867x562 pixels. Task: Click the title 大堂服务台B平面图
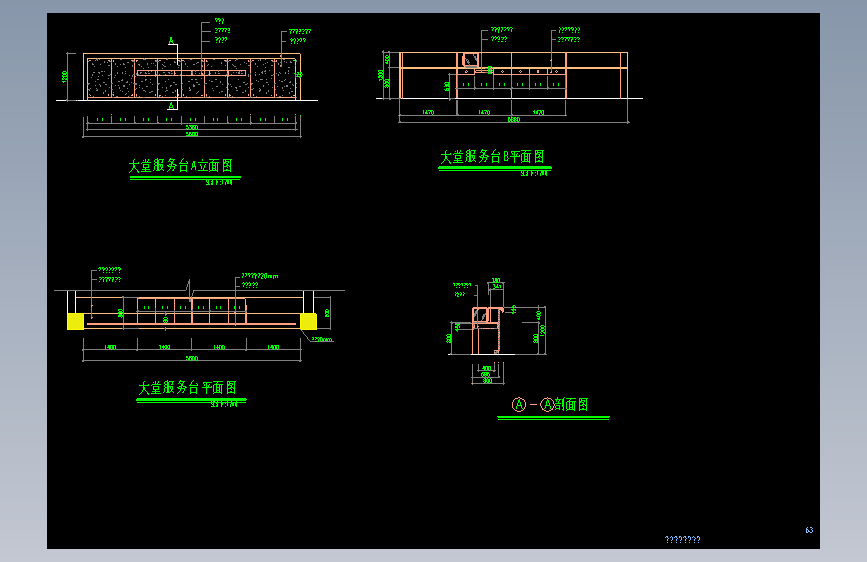pos(492,157)
